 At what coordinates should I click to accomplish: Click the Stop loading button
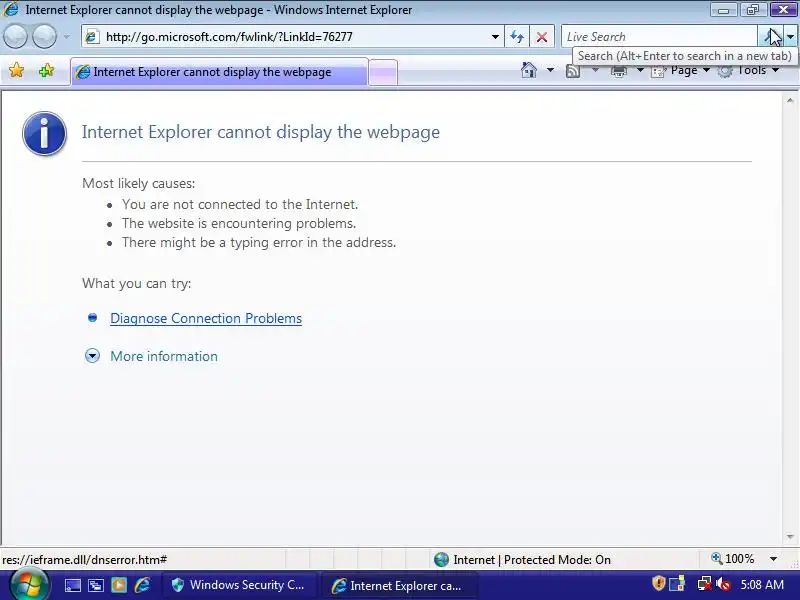click(542, 37)
